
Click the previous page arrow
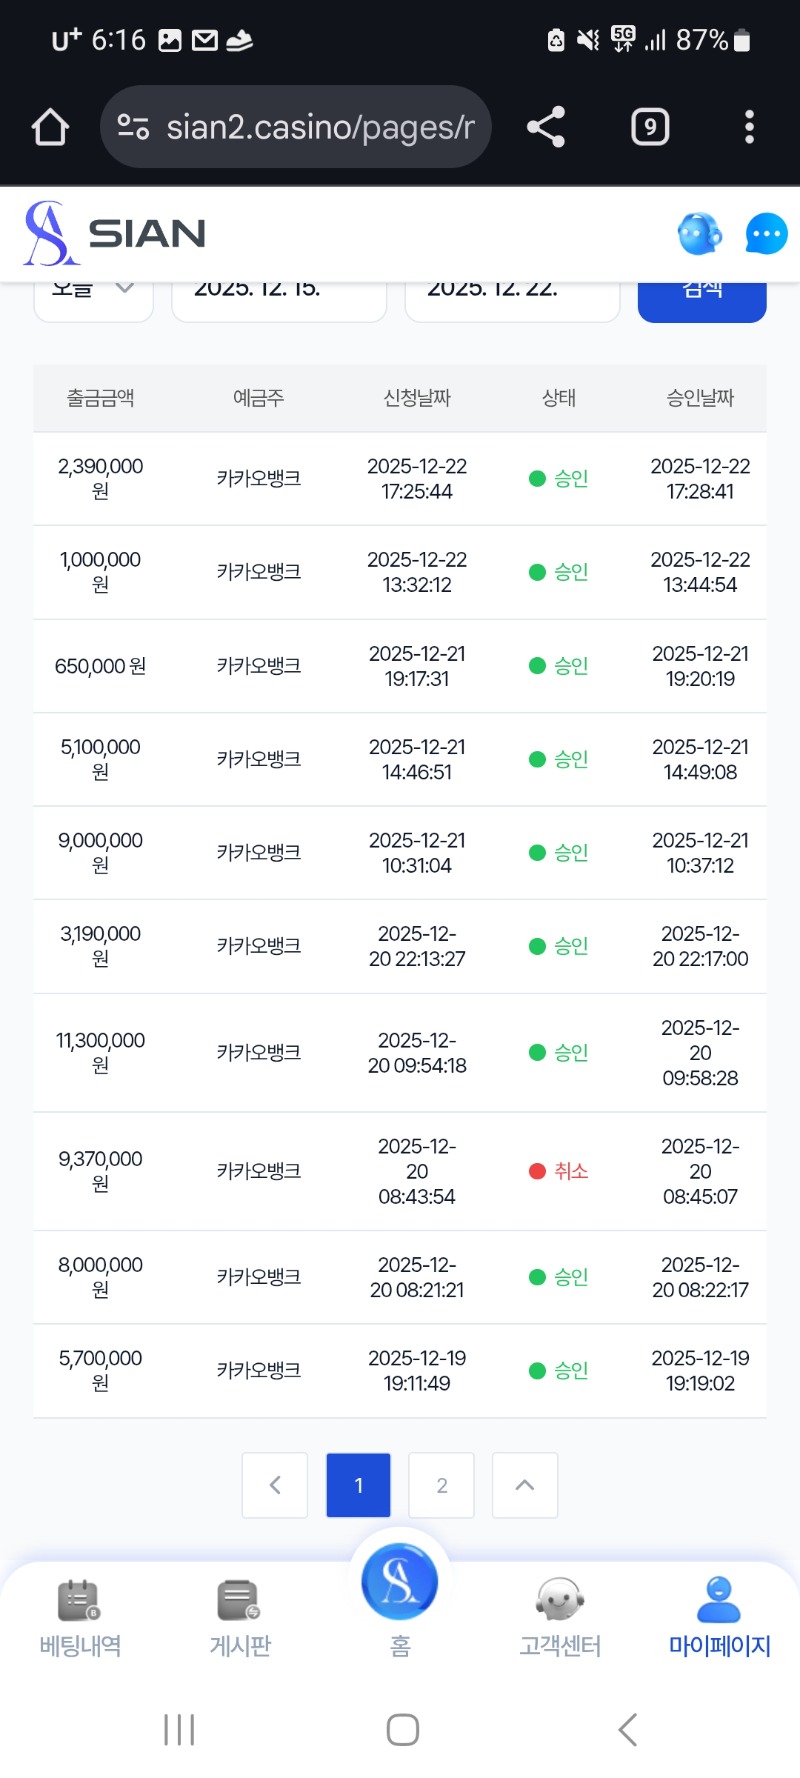(275, 1485)
